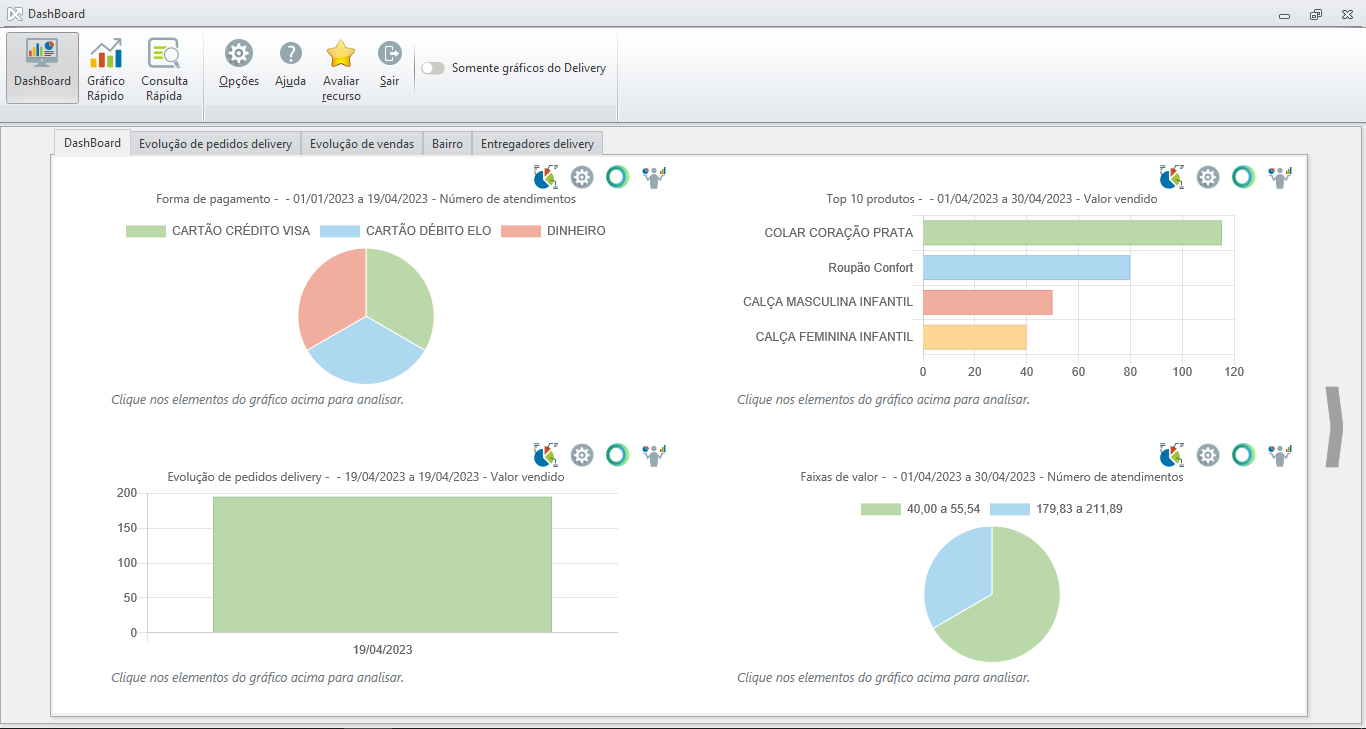Select the Entregadores delivery tab
Image resolution: width=1366 pixels, height=729 pixels.
click(x=537, y=144)
